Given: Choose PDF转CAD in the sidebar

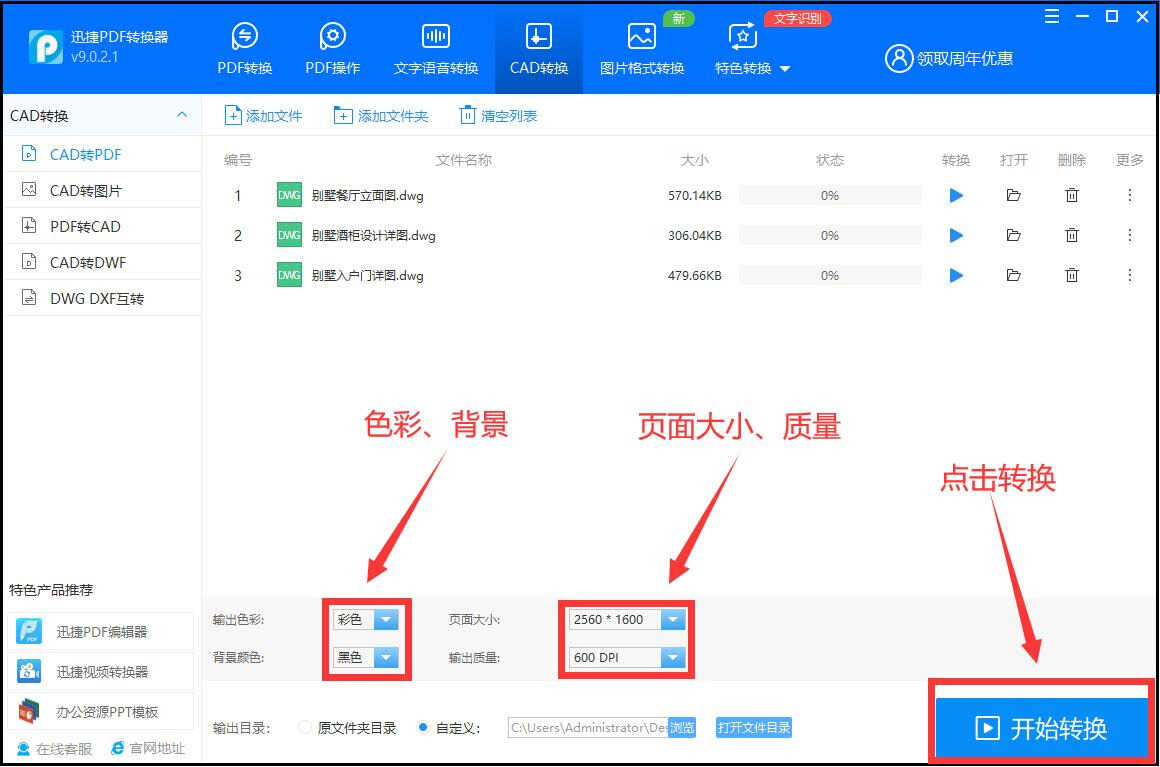Looking at the screenshot, I should [102, 226].
